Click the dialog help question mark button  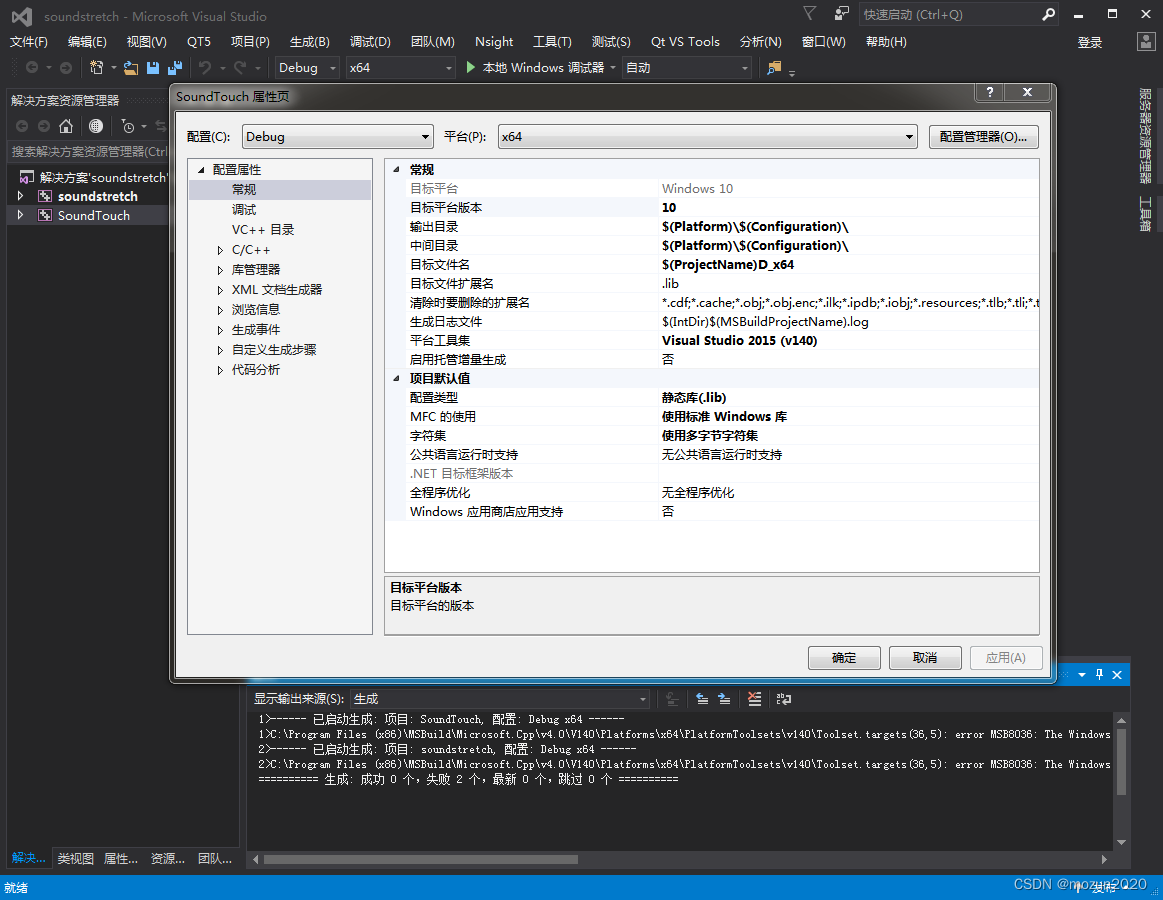click(x=989, y=92)
